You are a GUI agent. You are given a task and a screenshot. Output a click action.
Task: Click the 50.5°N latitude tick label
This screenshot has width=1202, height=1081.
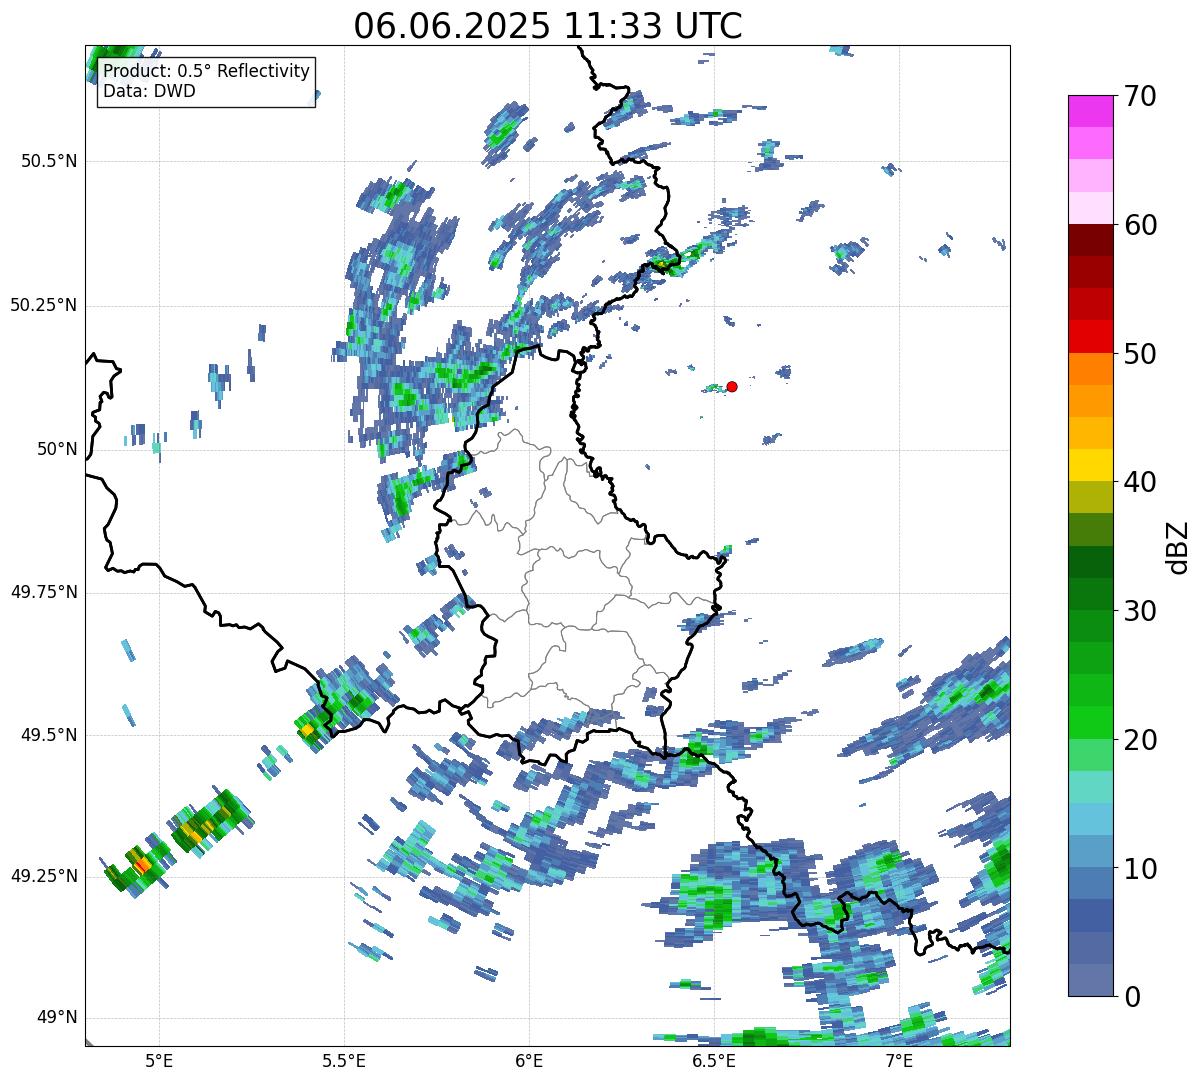pyautogui.click(x=48, y=161)
